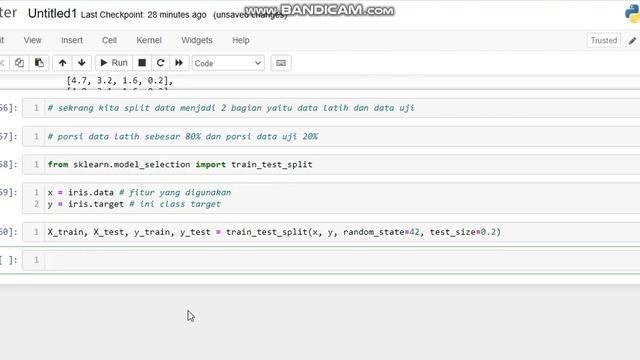Move selected cell up
640x360 pixels.
click(x=62, y=63)
